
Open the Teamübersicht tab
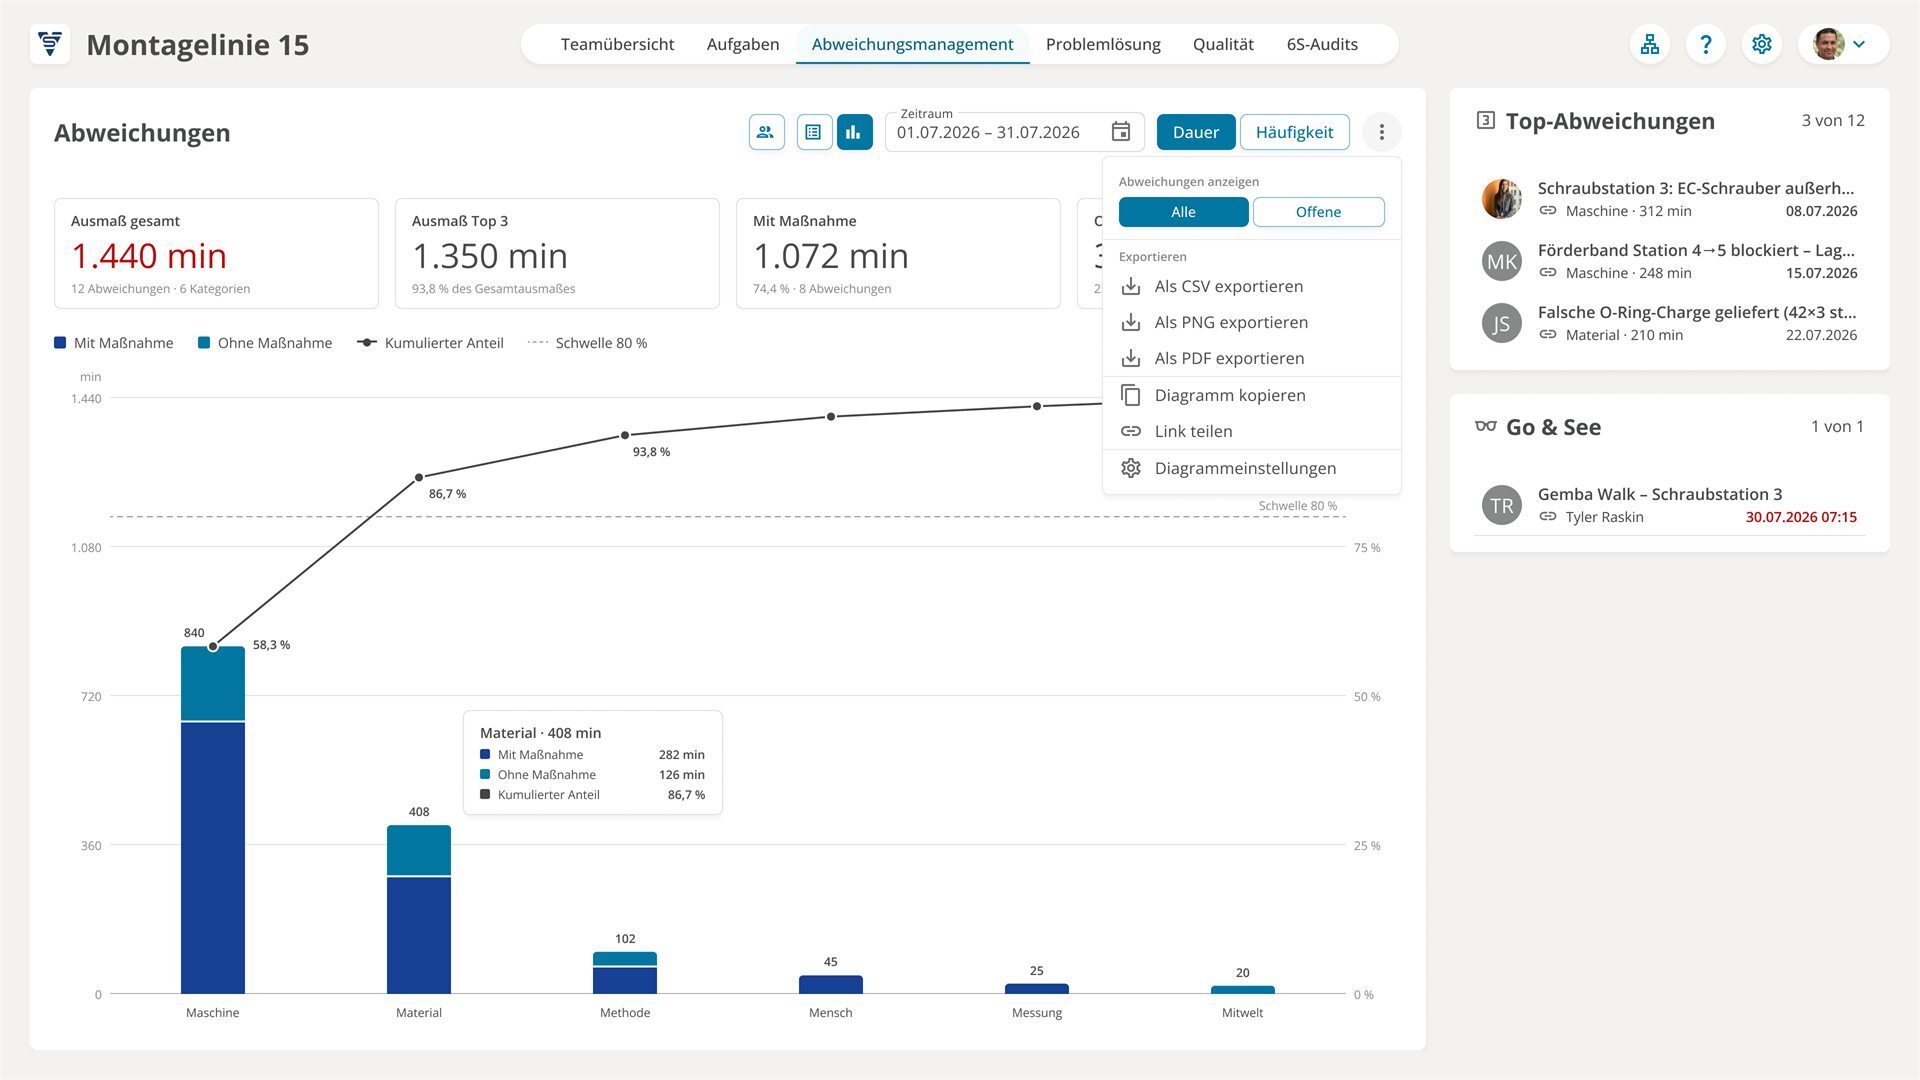point(617,44)
